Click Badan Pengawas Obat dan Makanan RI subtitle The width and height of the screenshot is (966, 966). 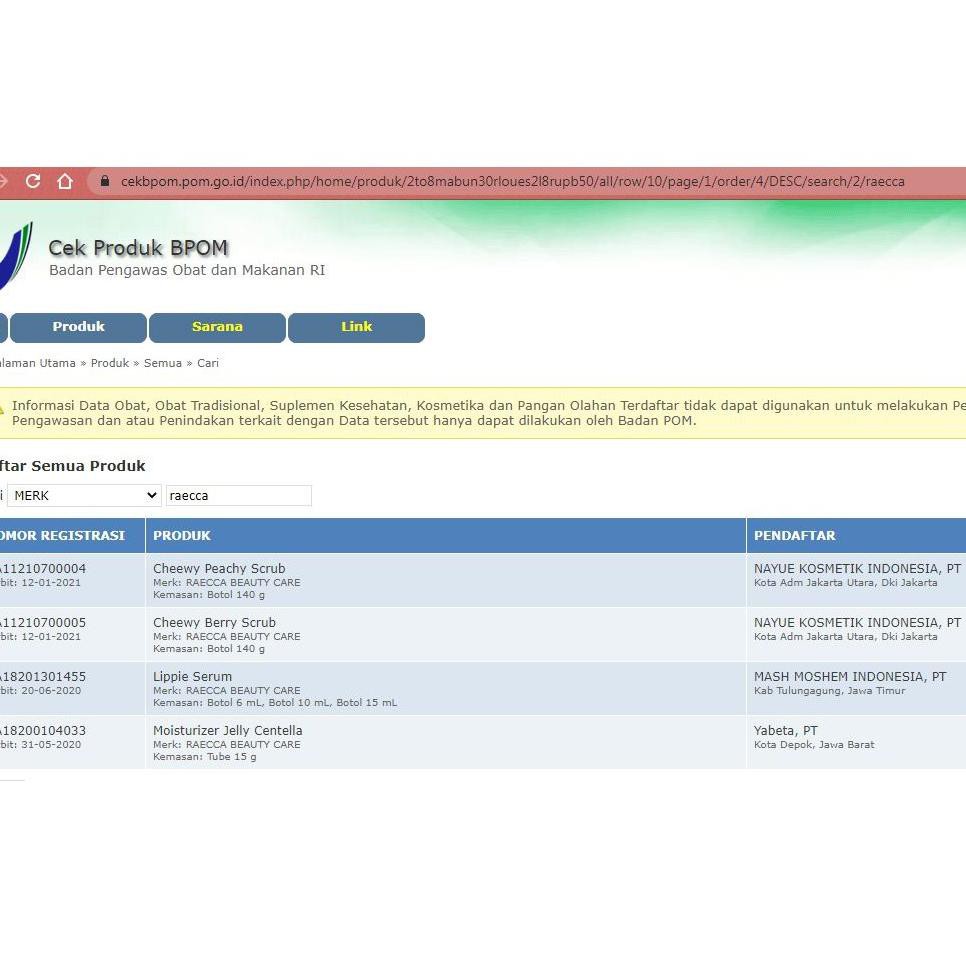coord(187,270)
